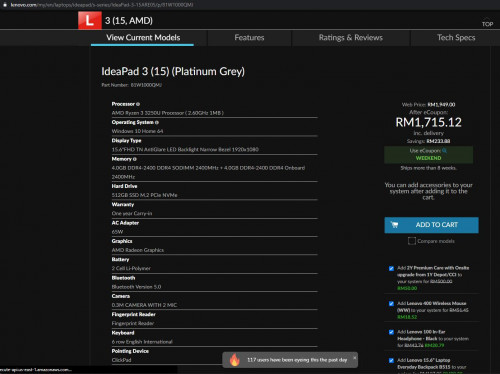The image size is (500, 374).
Task: Tick the Compare models checkbox
Action: pos(412,241)
